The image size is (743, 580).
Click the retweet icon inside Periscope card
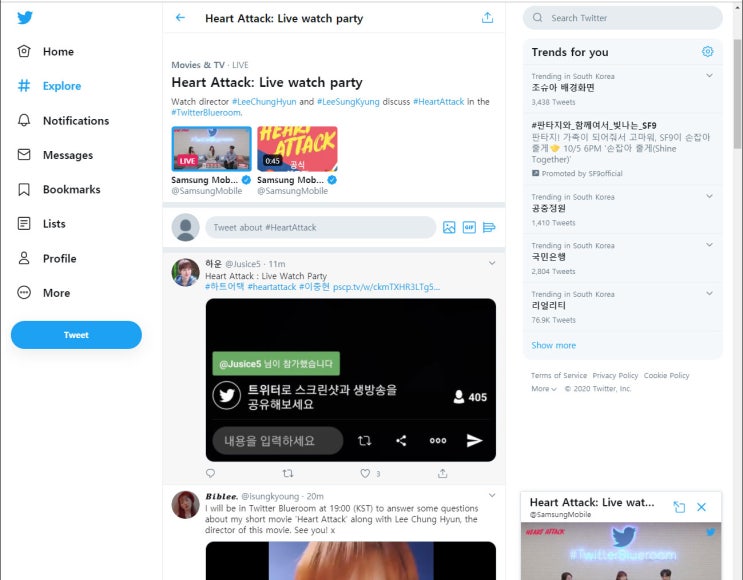(x=364, y=441)
